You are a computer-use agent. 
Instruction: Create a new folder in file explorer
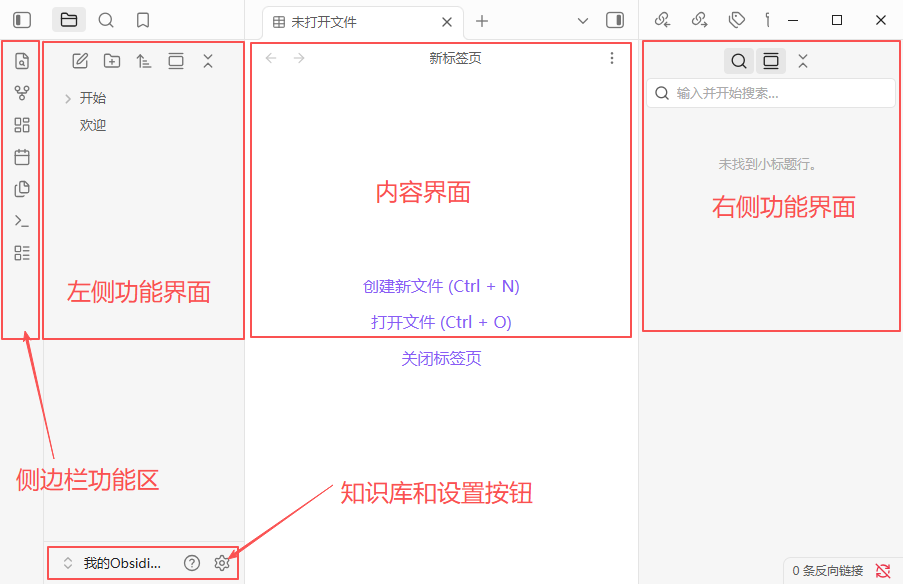click(x=112, y=61)
